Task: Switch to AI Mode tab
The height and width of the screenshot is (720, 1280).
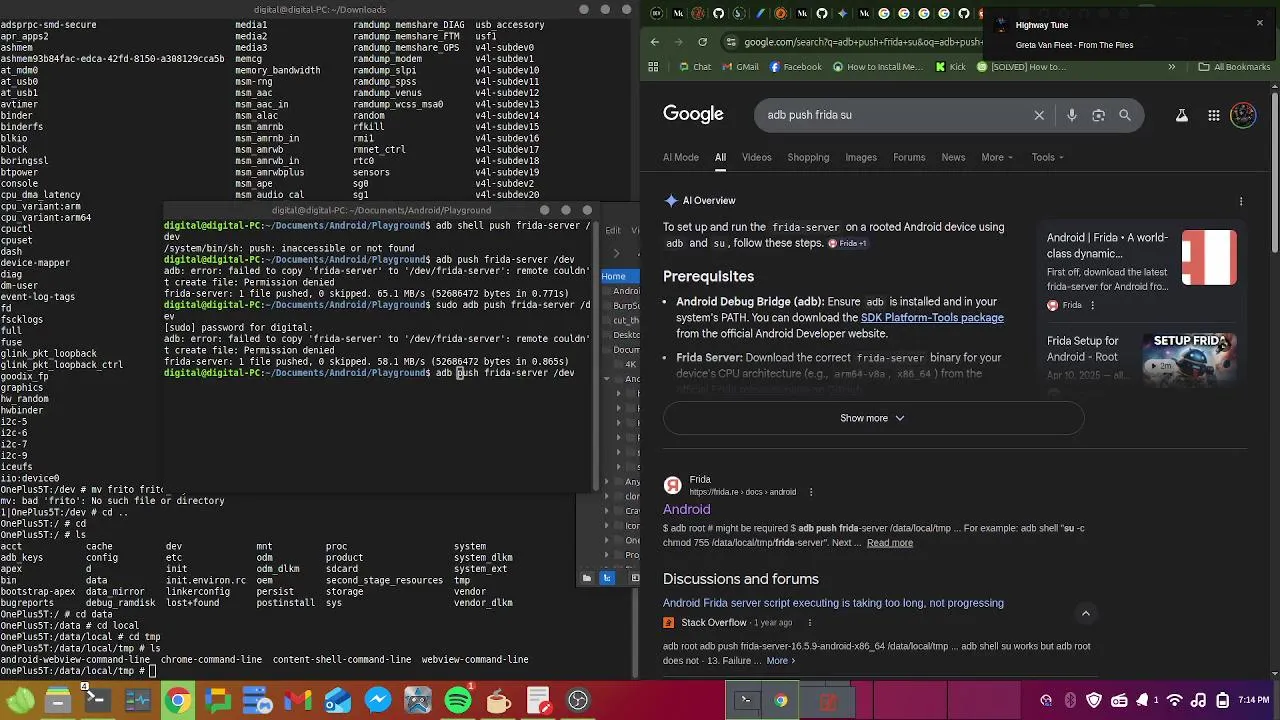Action: [681, 157]
